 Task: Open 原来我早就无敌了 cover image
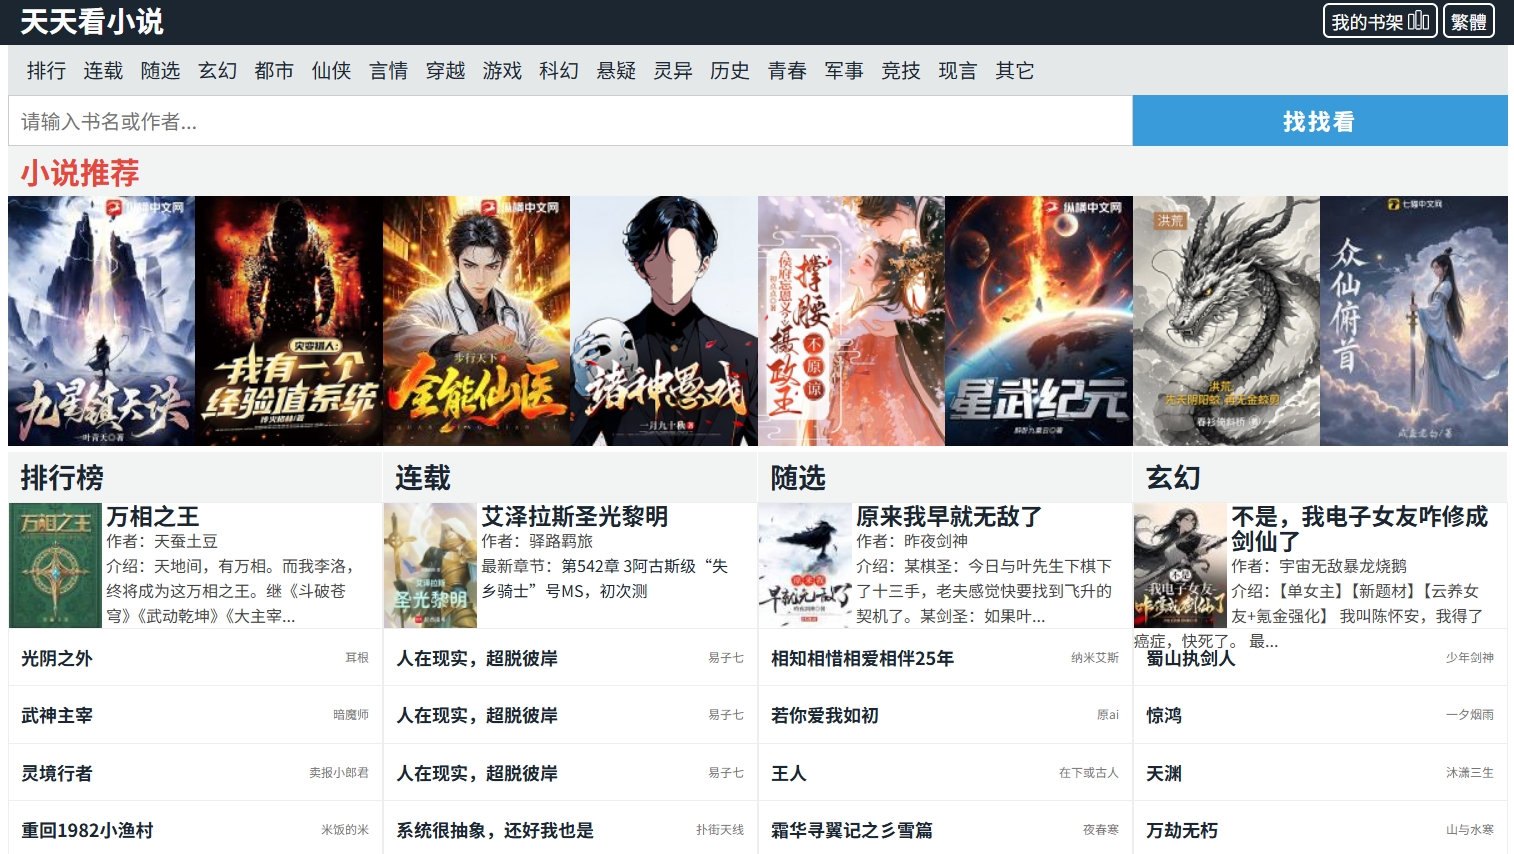805,565
